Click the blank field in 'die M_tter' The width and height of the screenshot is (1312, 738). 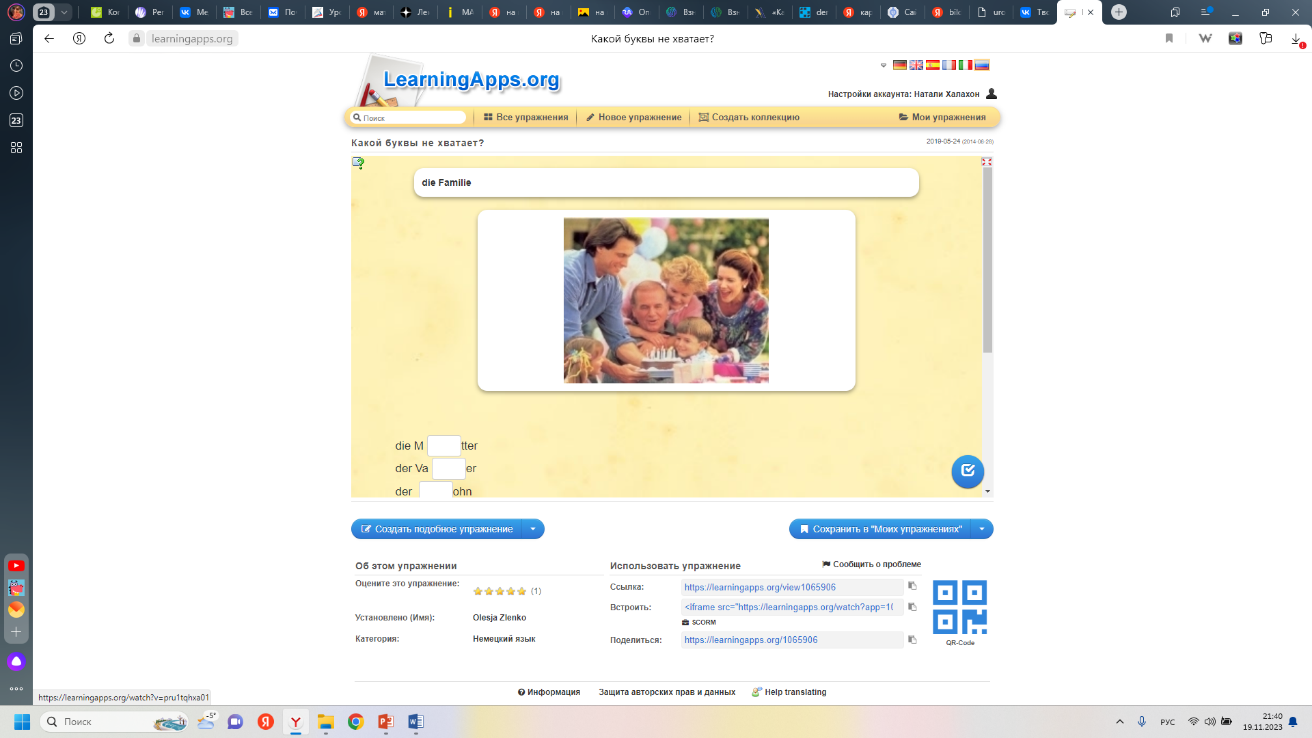(x=444, y=446)
